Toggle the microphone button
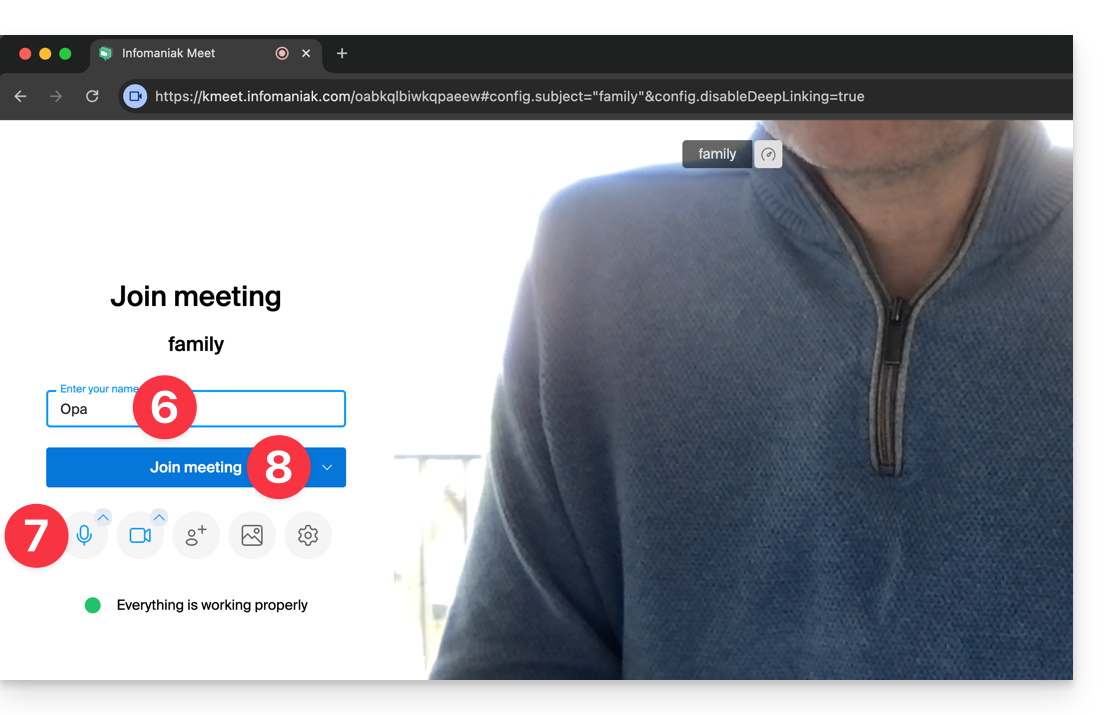This screenshot has height=715, width=1108. [x=84, y=536]
